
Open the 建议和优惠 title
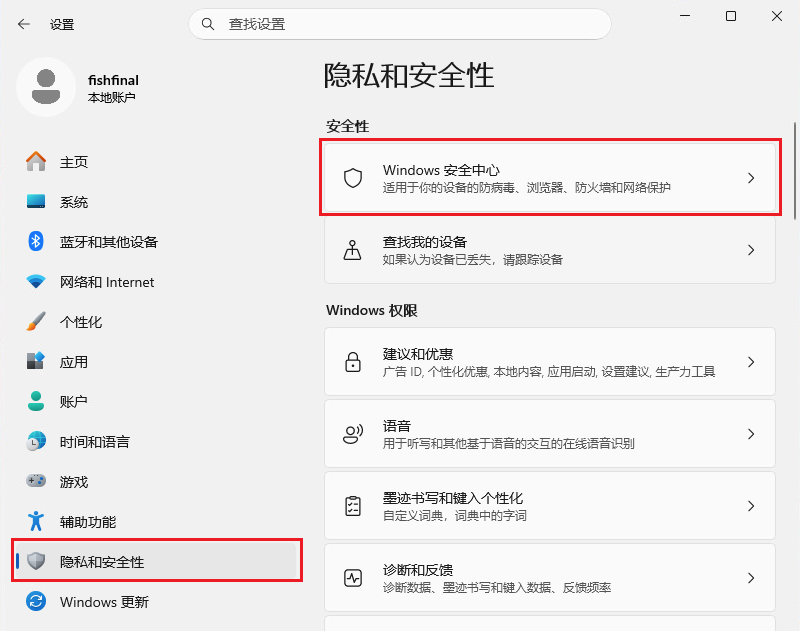[x=418, y=354]
